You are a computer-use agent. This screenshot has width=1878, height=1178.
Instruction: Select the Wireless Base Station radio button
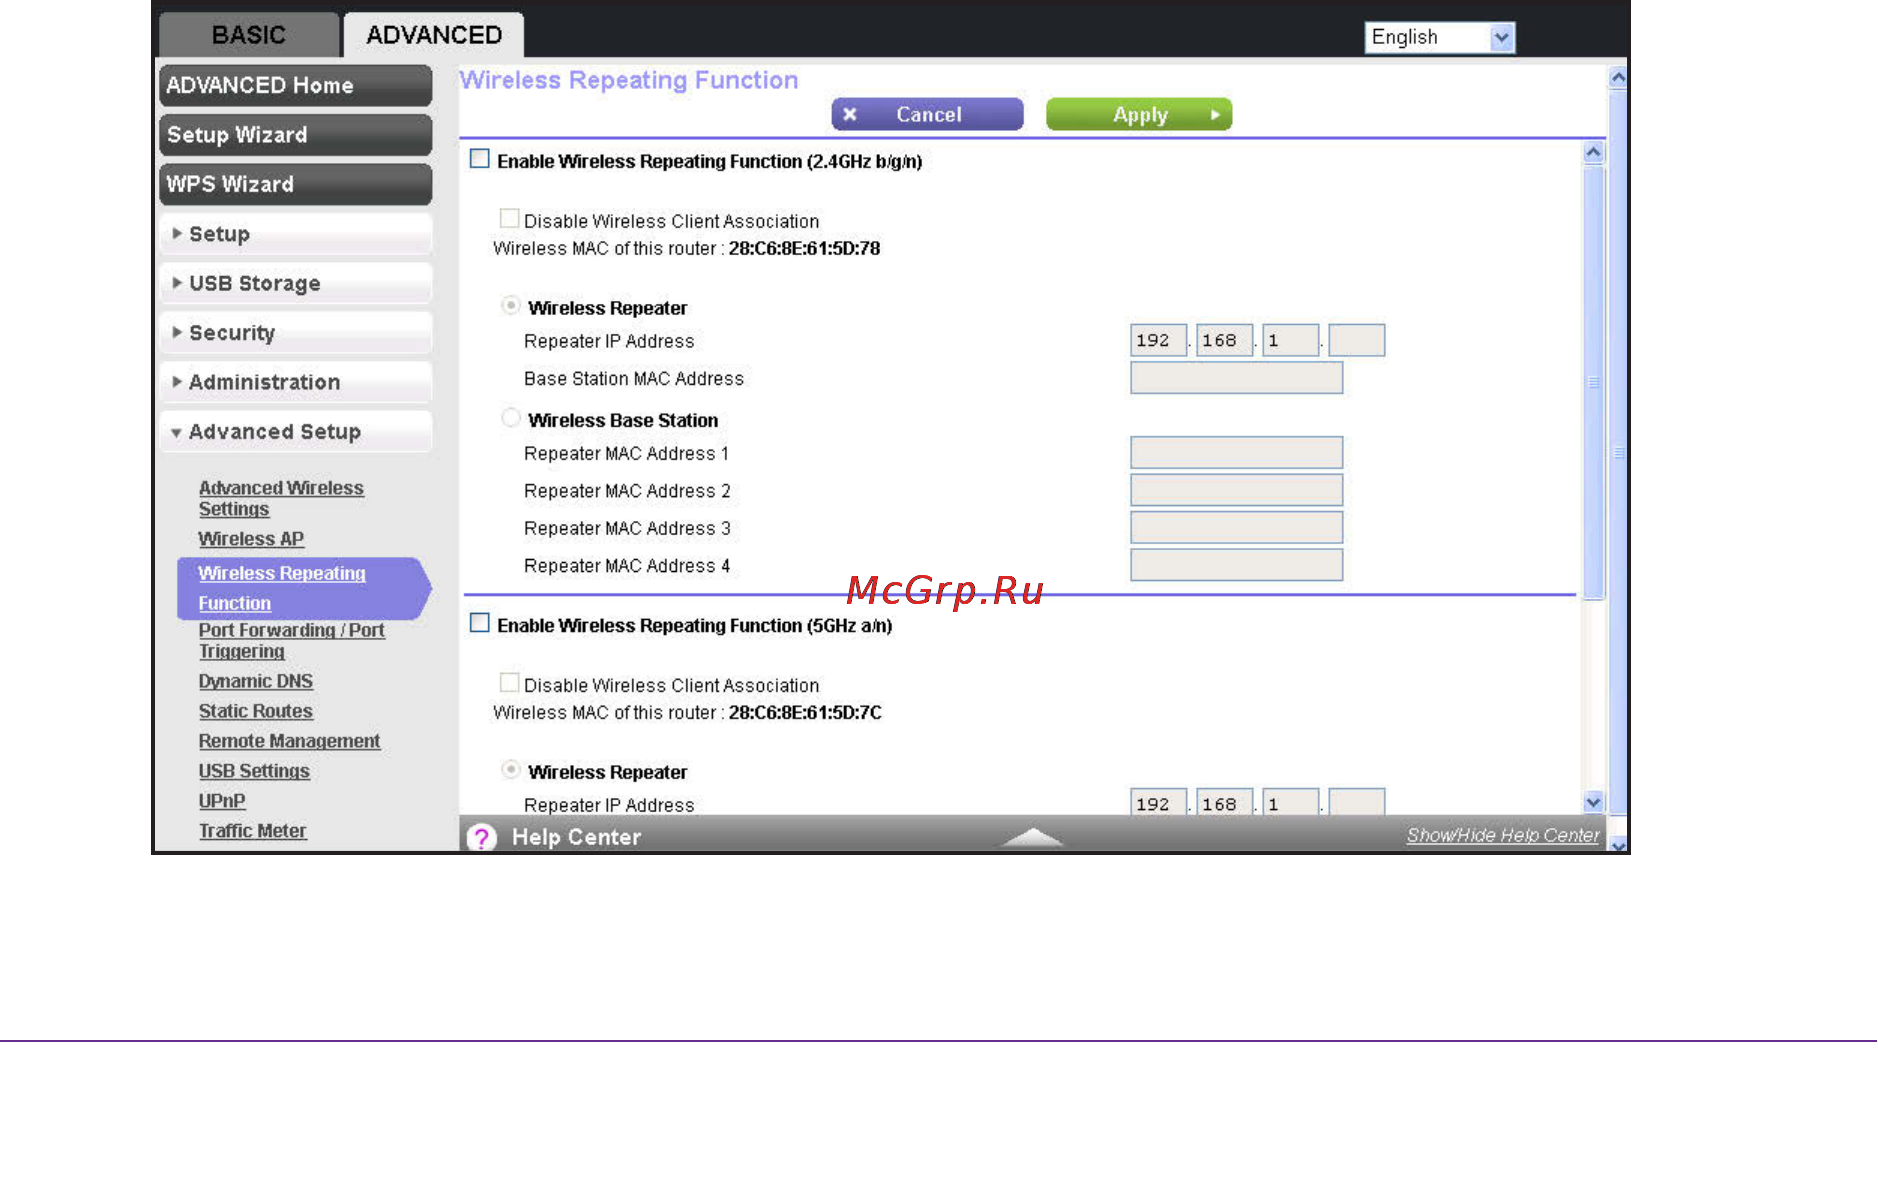pyautogui.click(x=511, y=418)
